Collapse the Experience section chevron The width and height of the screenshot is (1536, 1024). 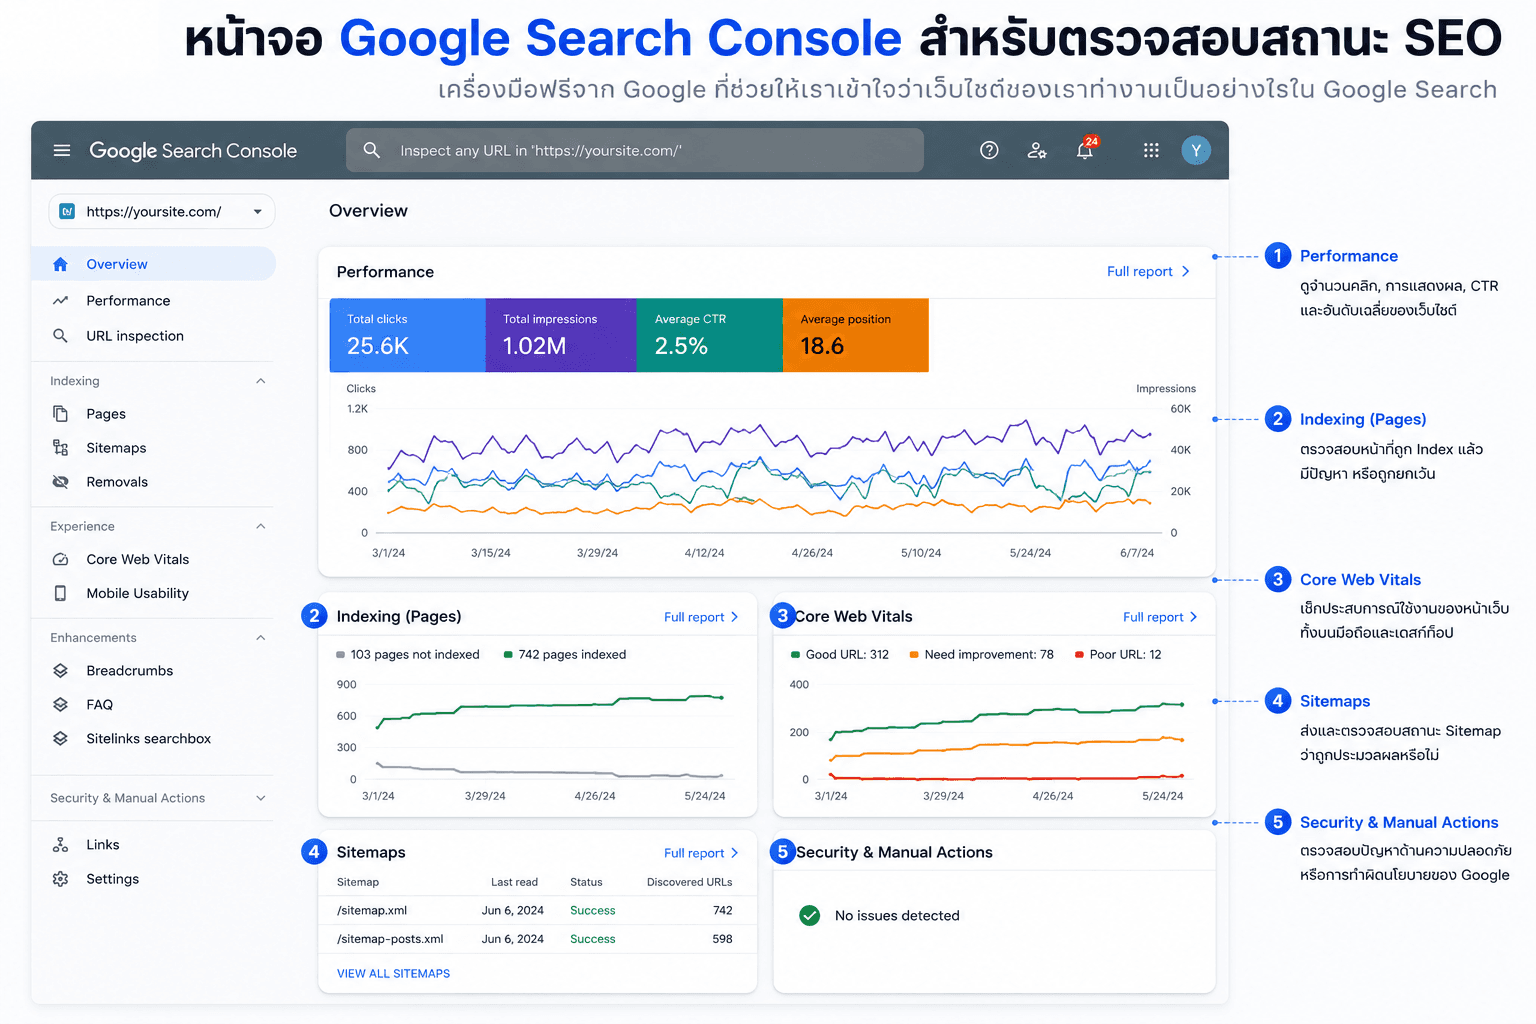point(260,526)
